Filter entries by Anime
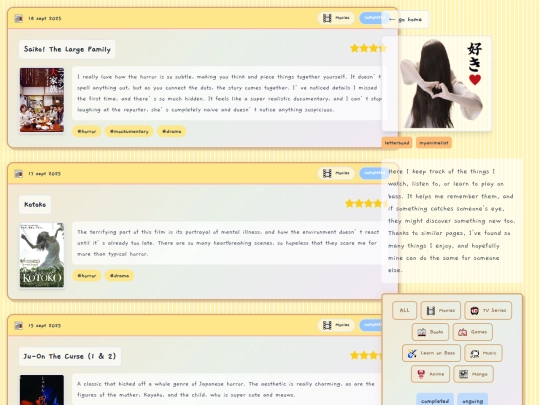This screenshot has width=540, height=405. point(430,374)
